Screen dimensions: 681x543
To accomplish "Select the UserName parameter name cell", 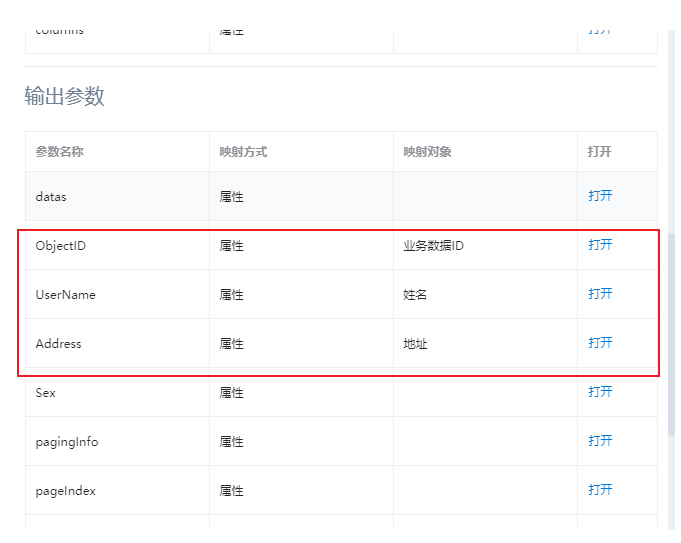I will point(66,295).
